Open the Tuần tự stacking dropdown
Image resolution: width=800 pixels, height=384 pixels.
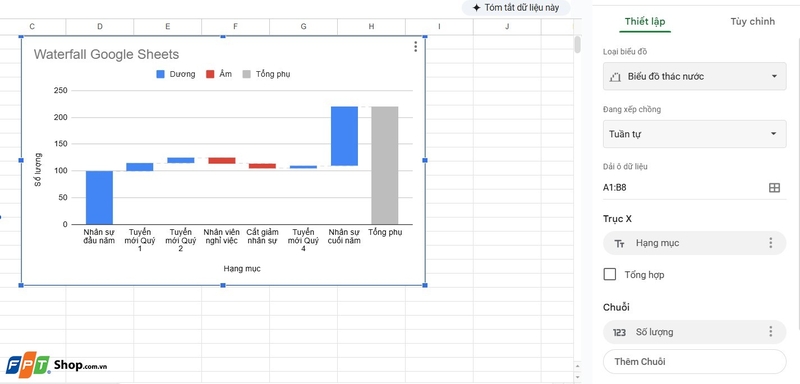tap(694, 134)
